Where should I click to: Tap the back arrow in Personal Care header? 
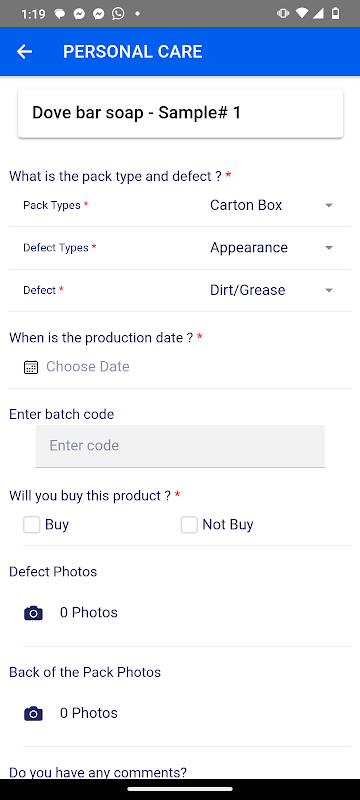24,52
